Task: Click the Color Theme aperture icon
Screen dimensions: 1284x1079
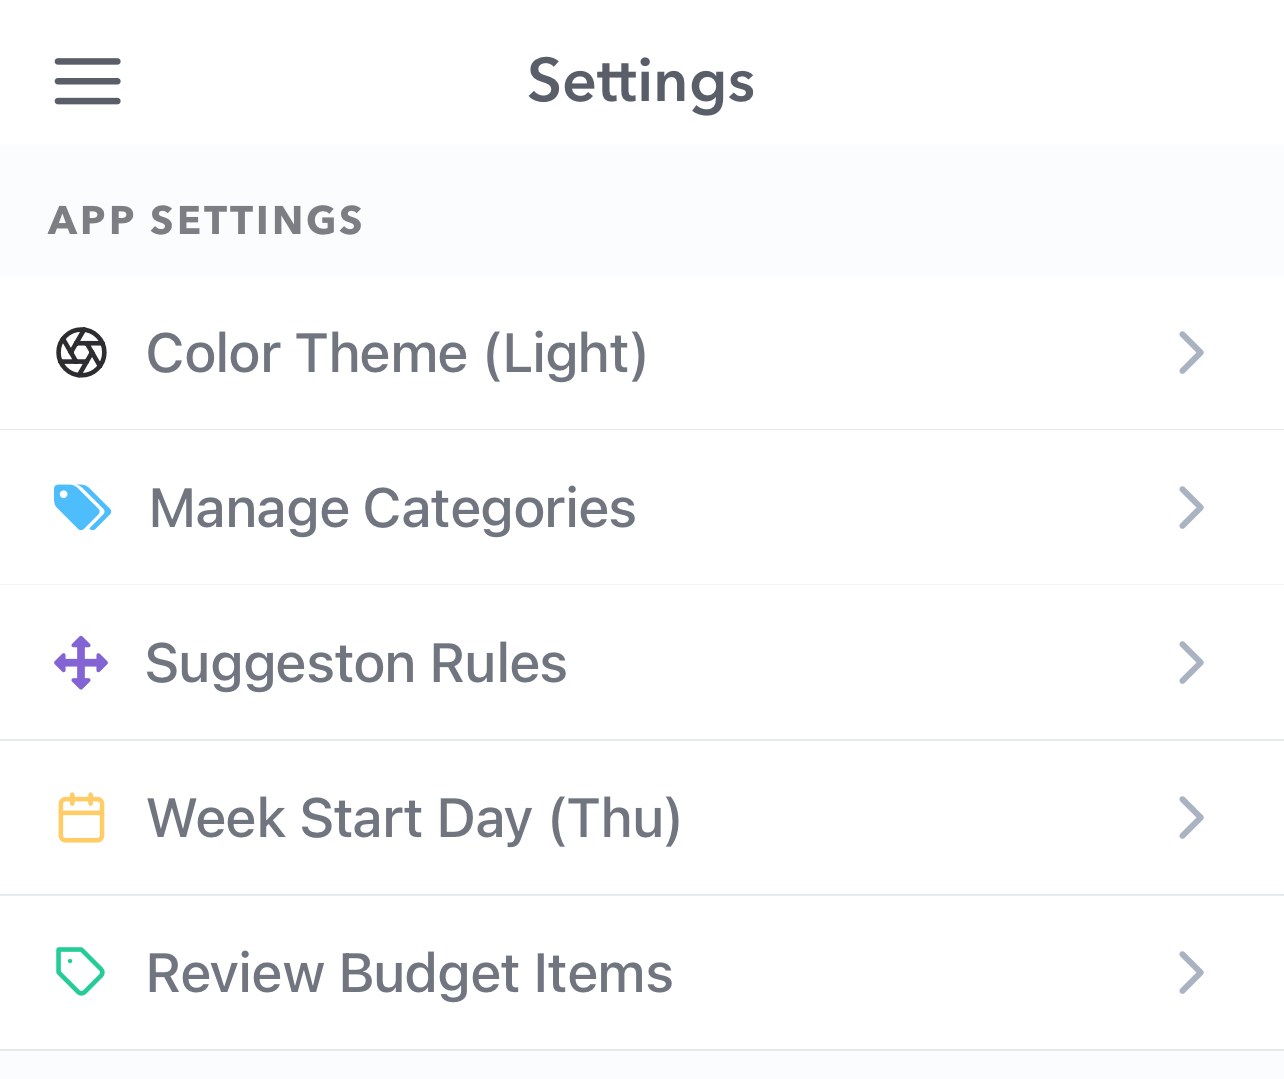Action: coord(80,352)
